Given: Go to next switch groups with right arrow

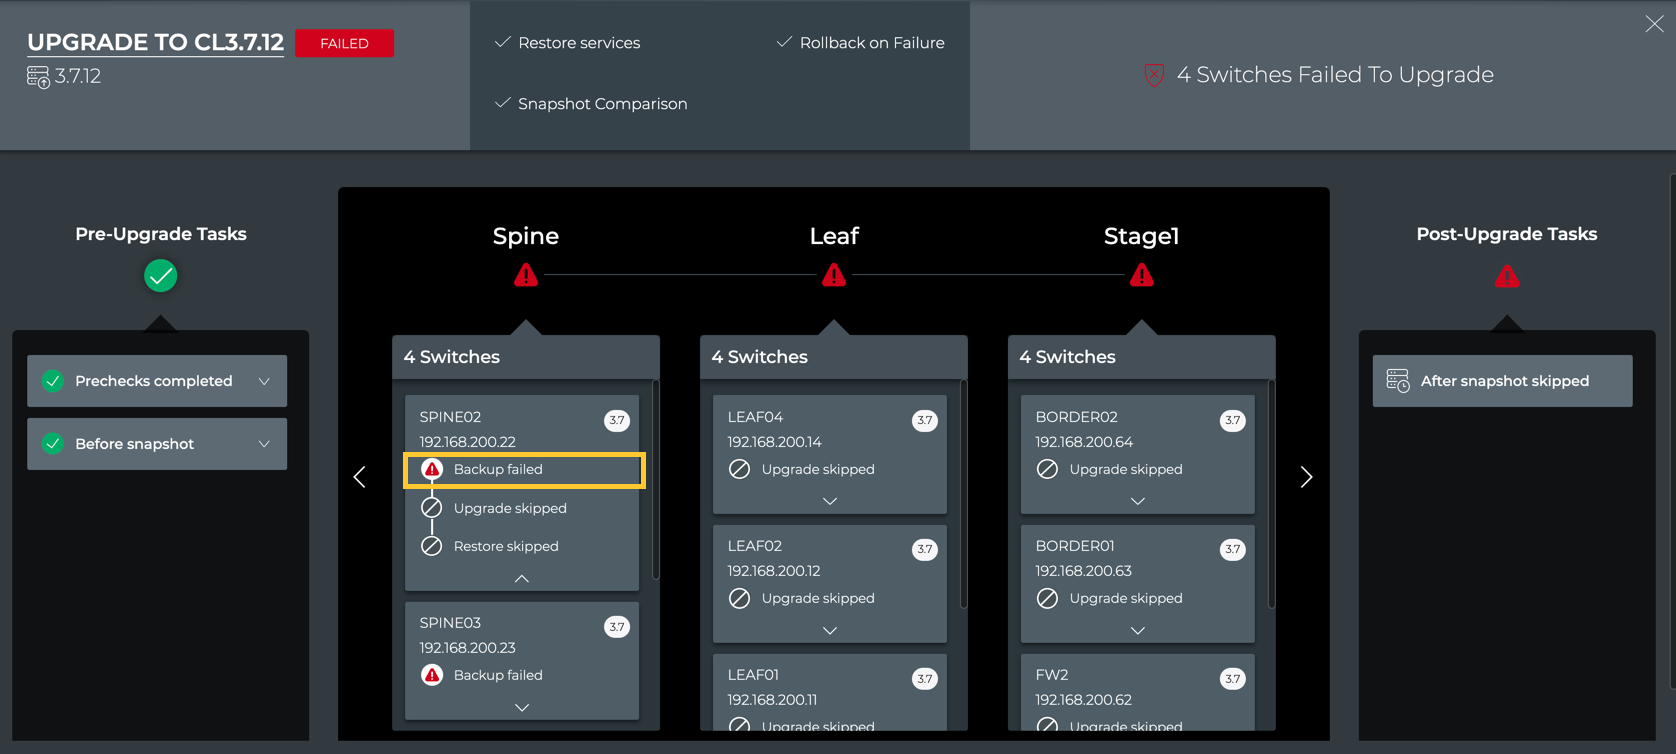Looking at the screenshot, I should (x=1306, y=477).
